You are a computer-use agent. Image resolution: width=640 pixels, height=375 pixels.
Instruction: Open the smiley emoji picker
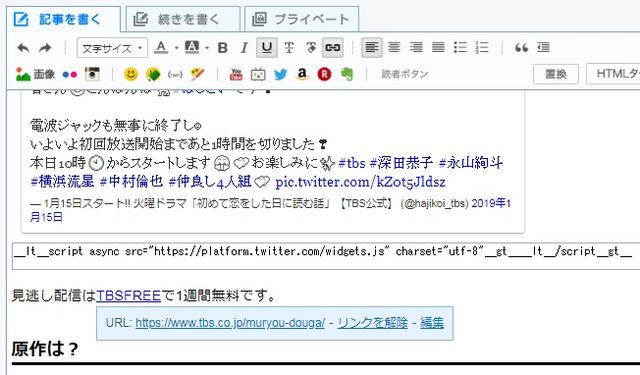tap(131, 74)
